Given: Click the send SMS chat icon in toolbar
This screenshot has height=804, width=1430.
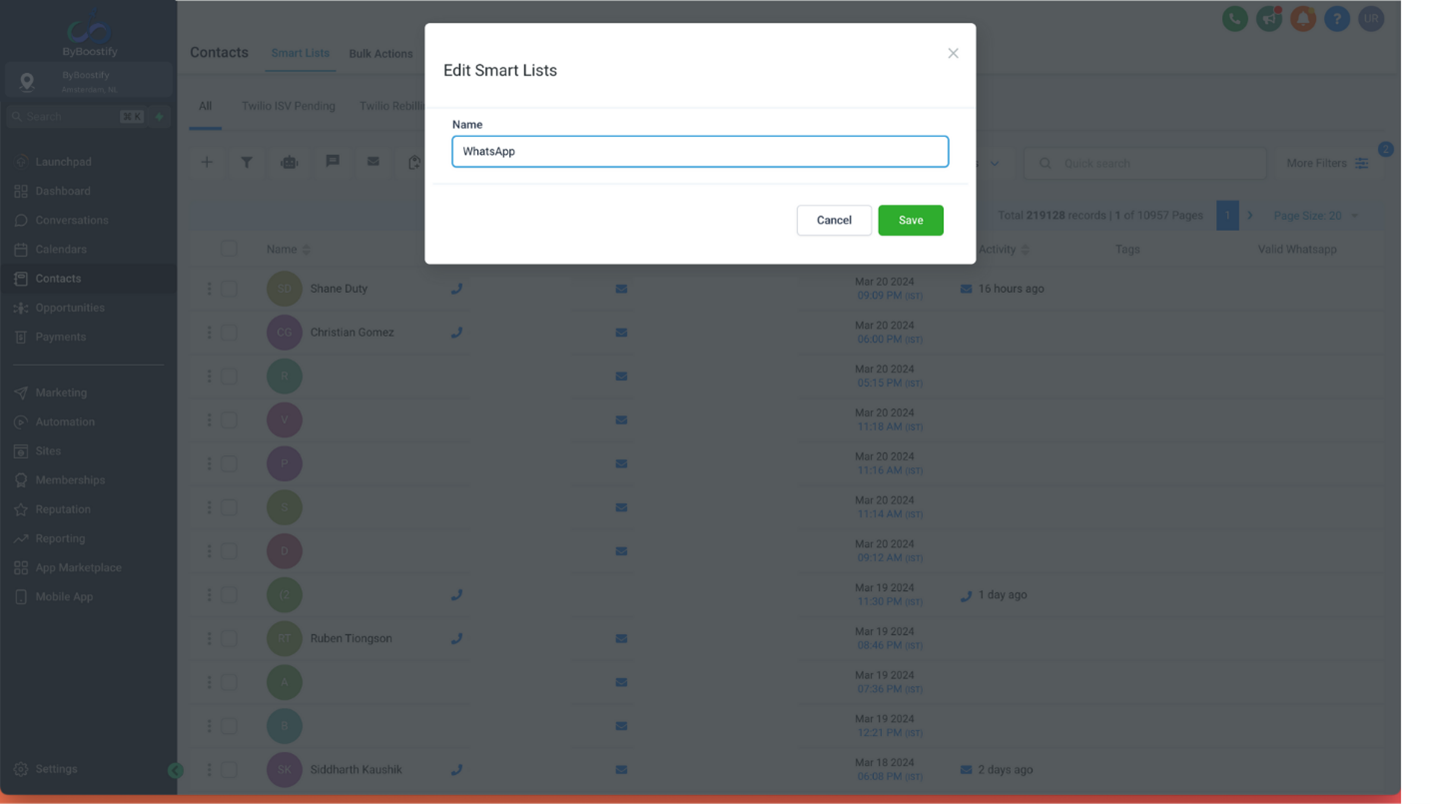Looking at the screenshot, I should (332, 161).
